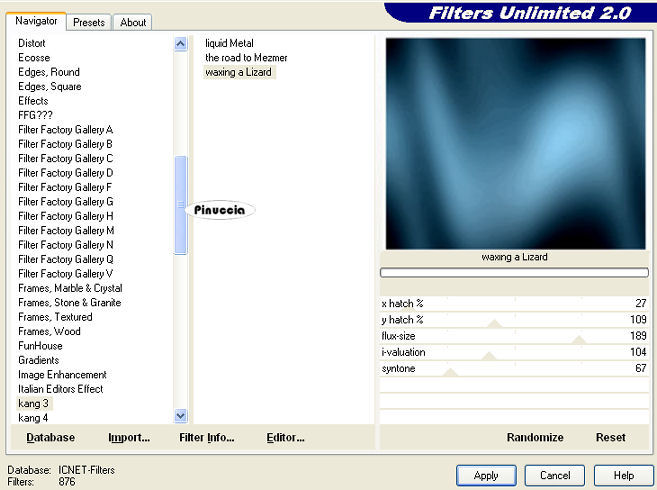Select the FFG??? category
The height and width of the screenshot is (490, 657).
point(36,115)
